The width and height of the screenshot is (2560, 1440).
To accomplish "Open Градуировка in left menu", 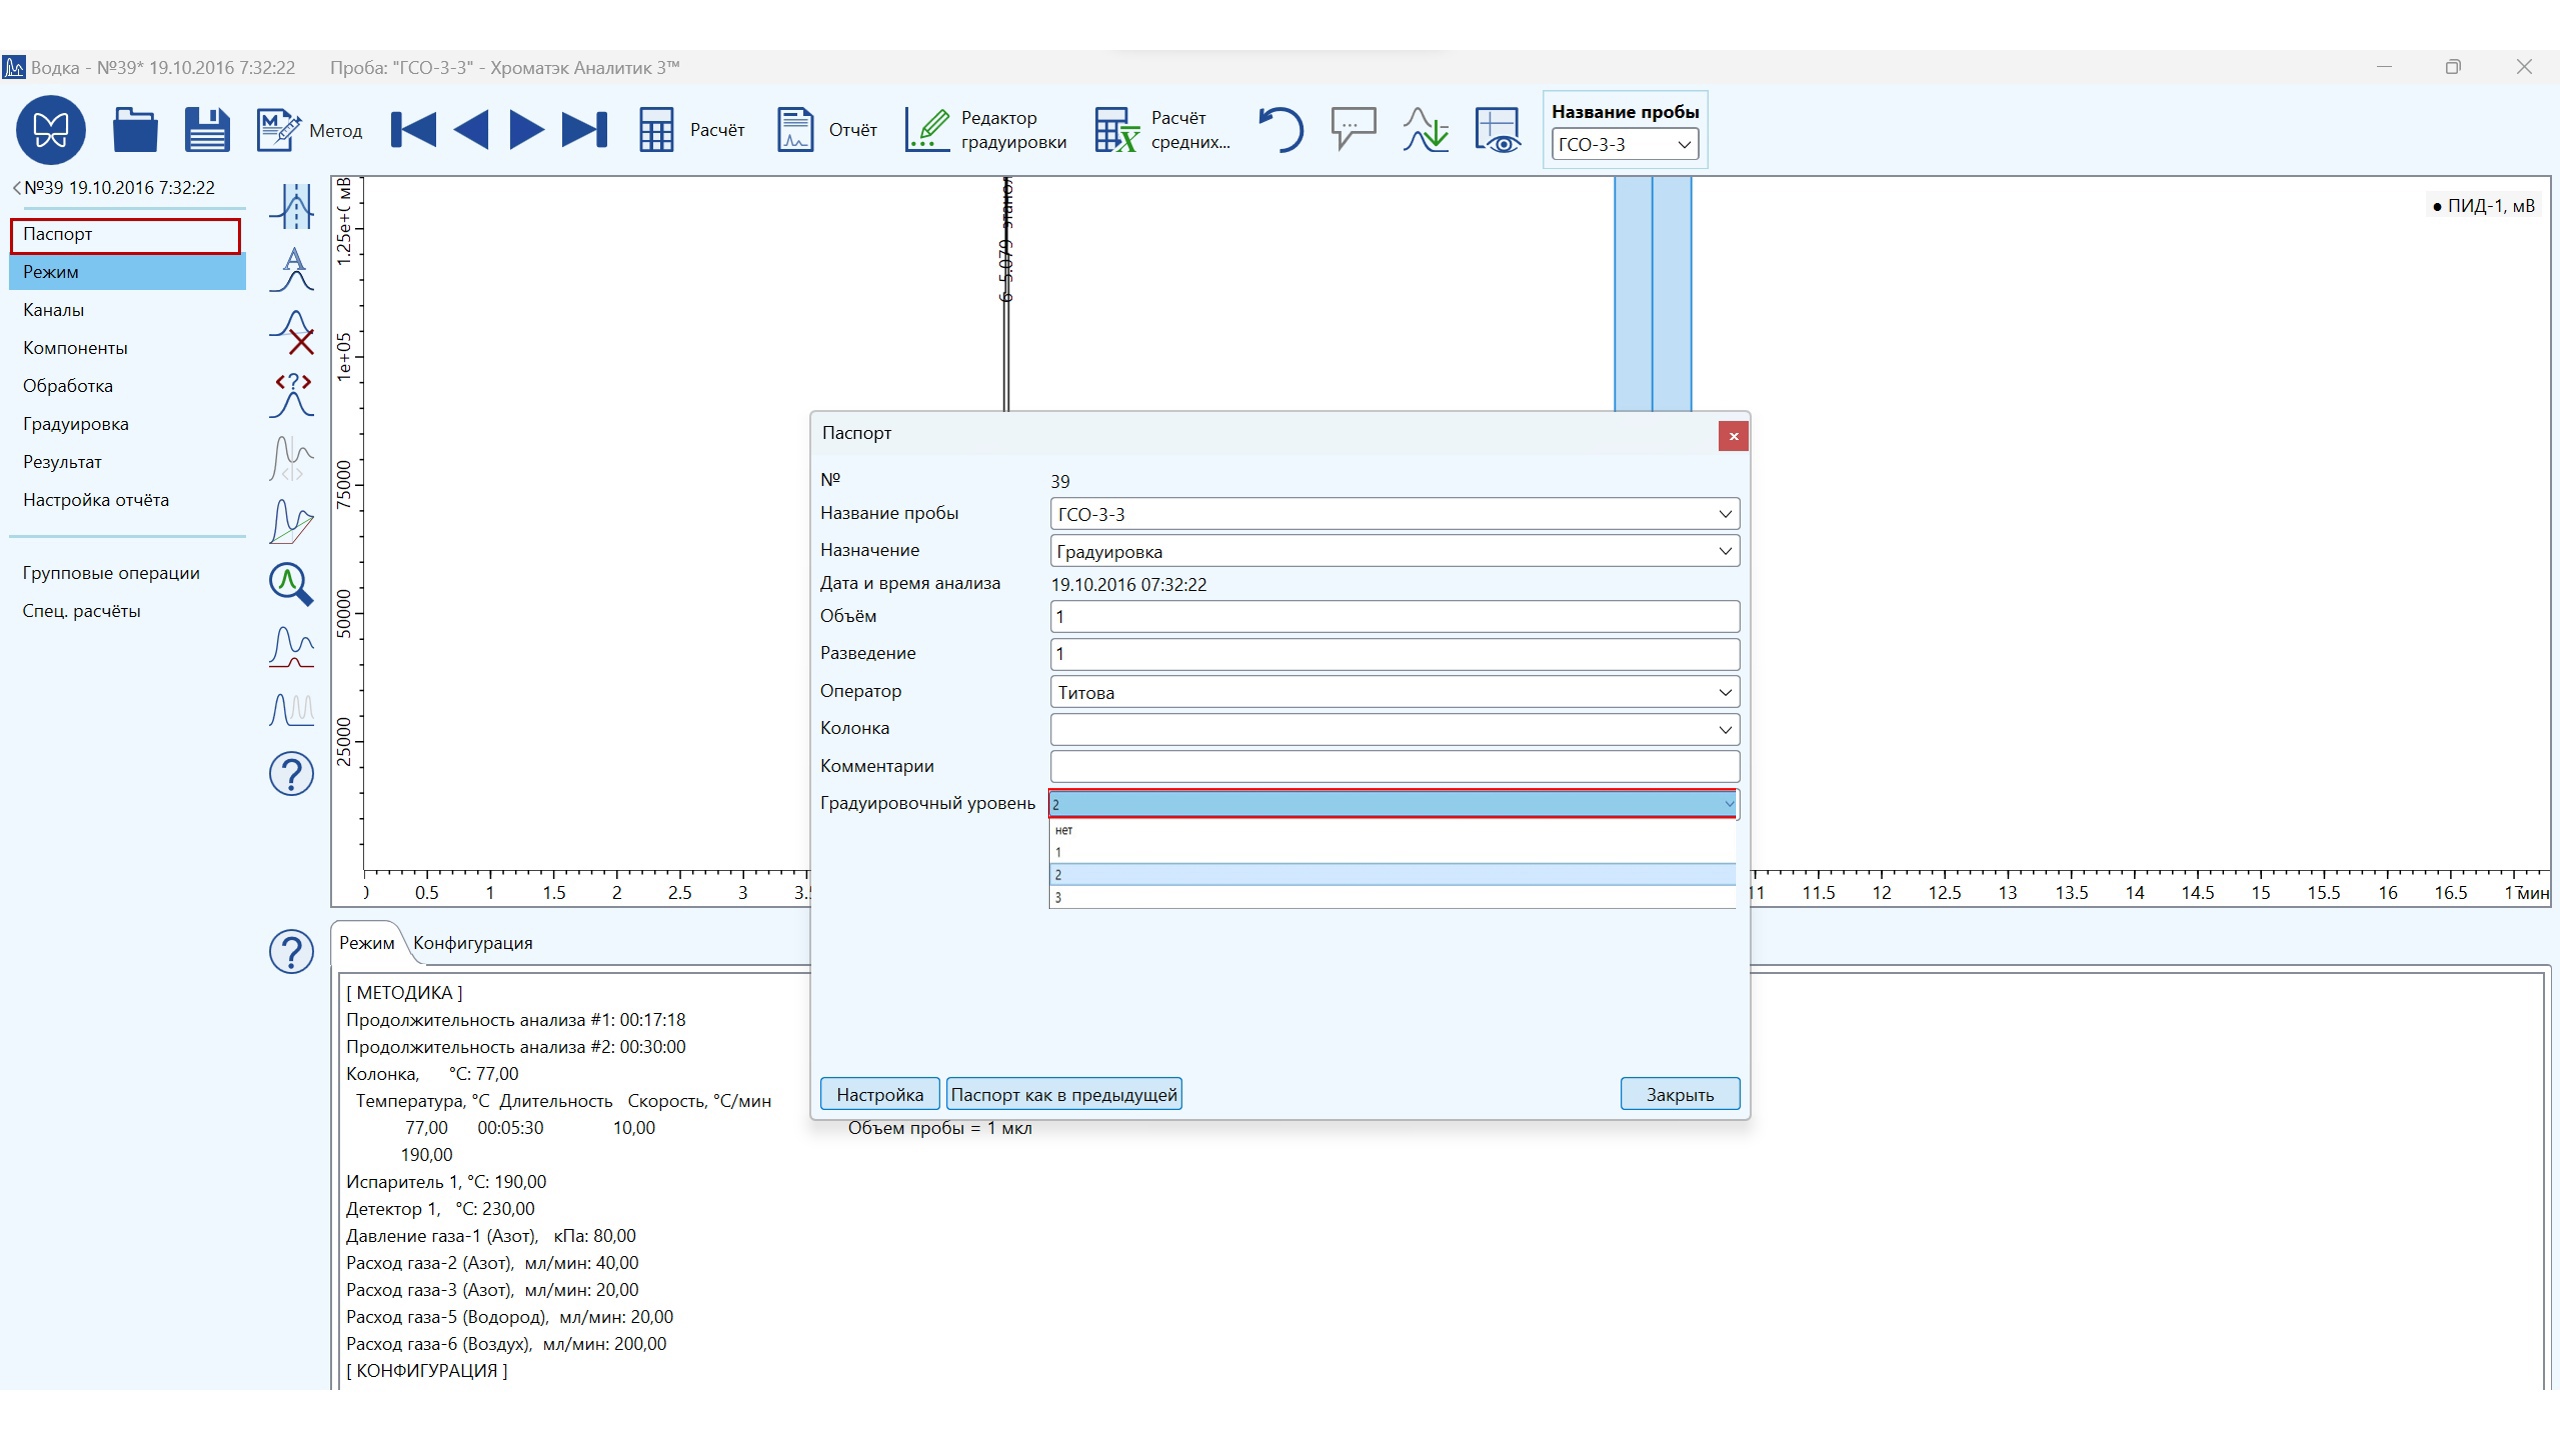I will (x=76, y=424).
